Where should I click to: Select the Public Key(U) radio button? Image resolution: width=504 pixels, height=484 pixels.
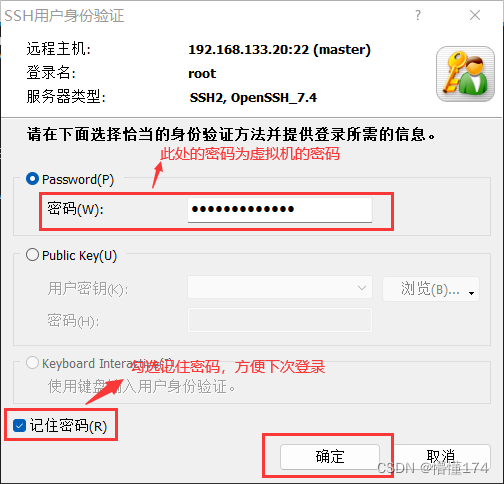[32, 255]
